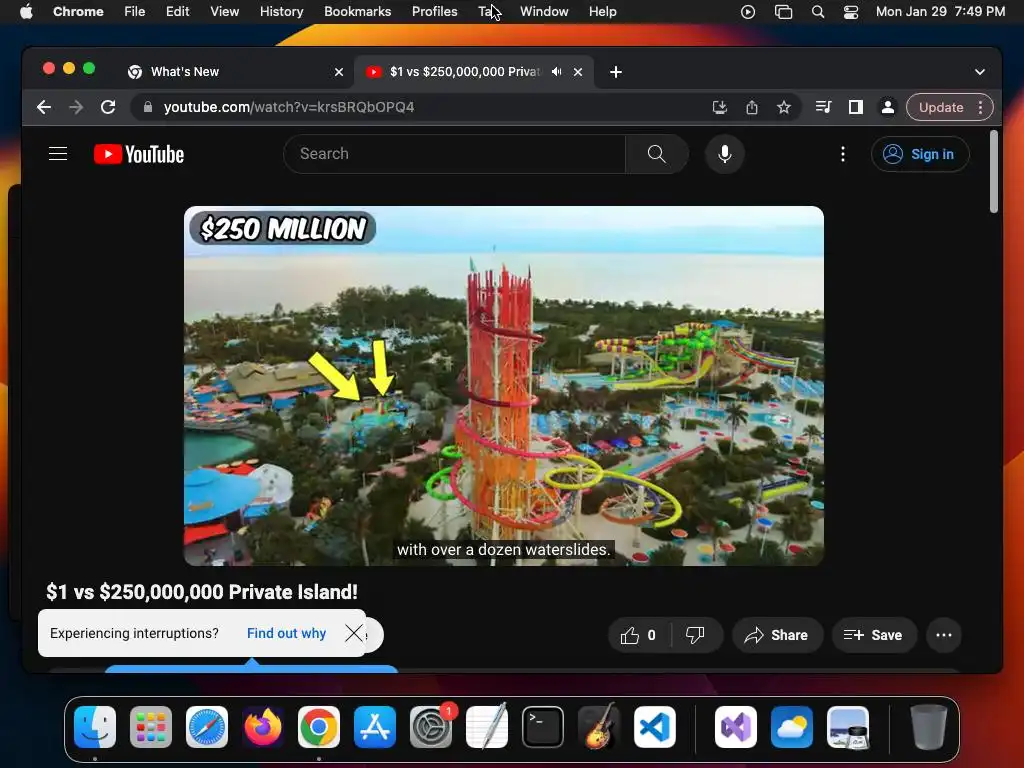Image resolution: width=1024 pixels, height=768 pixels.
Task: Open System Settings from the Dock
Action: (431, 727)
